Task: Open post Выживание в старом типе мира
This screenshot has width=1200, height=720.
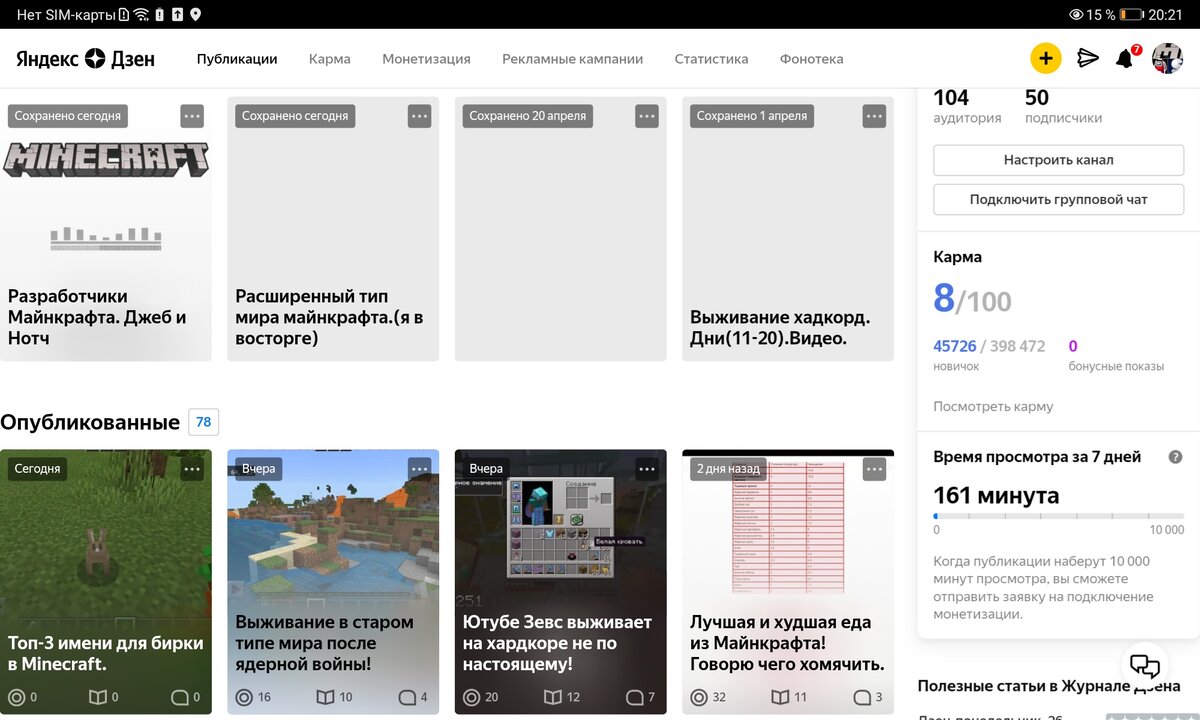Action: 333,581
